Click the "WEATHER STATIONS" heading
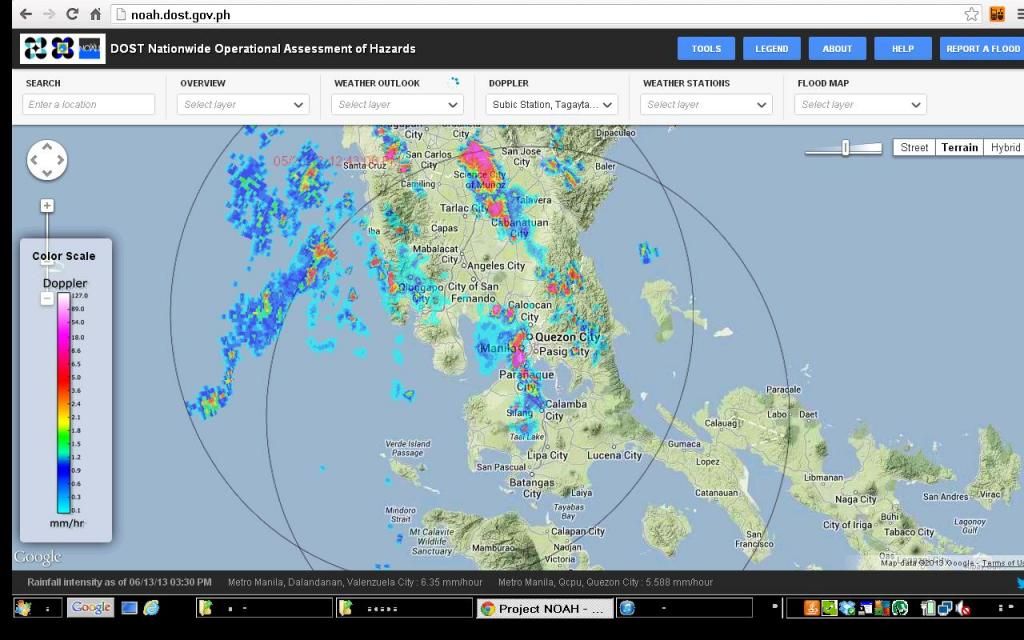This screenshot has width=1024, height=640. tap(686, 83)
